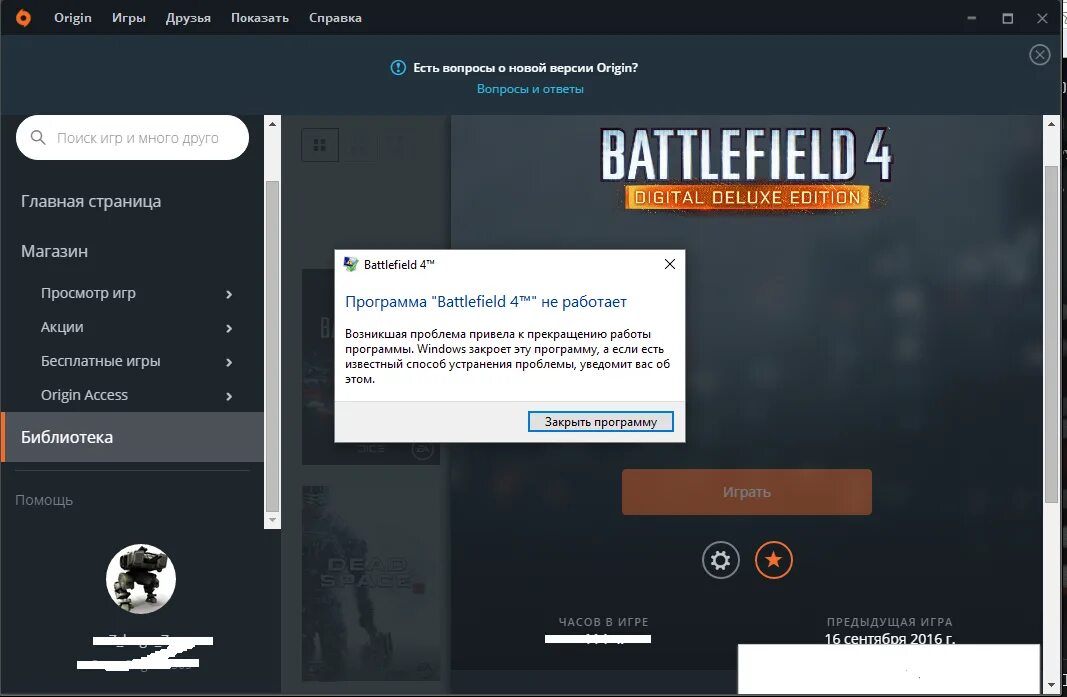1067x697 pixels.
Task: Open the Друзья menu
Action: tap(188, 18)
